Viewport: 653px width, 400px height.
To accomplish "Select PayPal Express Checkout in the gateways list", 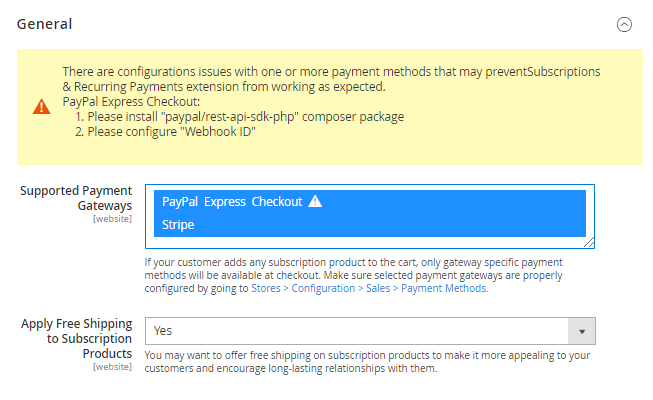I will (232, 202).
